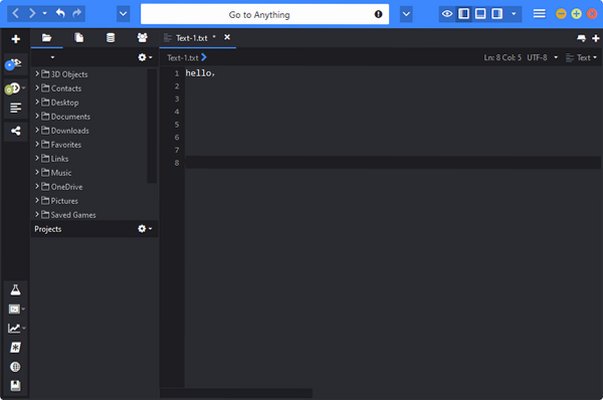Close the Text-1.txt tab
The width and height of the screenshot is (603, 400).
[x=227, y=37]
